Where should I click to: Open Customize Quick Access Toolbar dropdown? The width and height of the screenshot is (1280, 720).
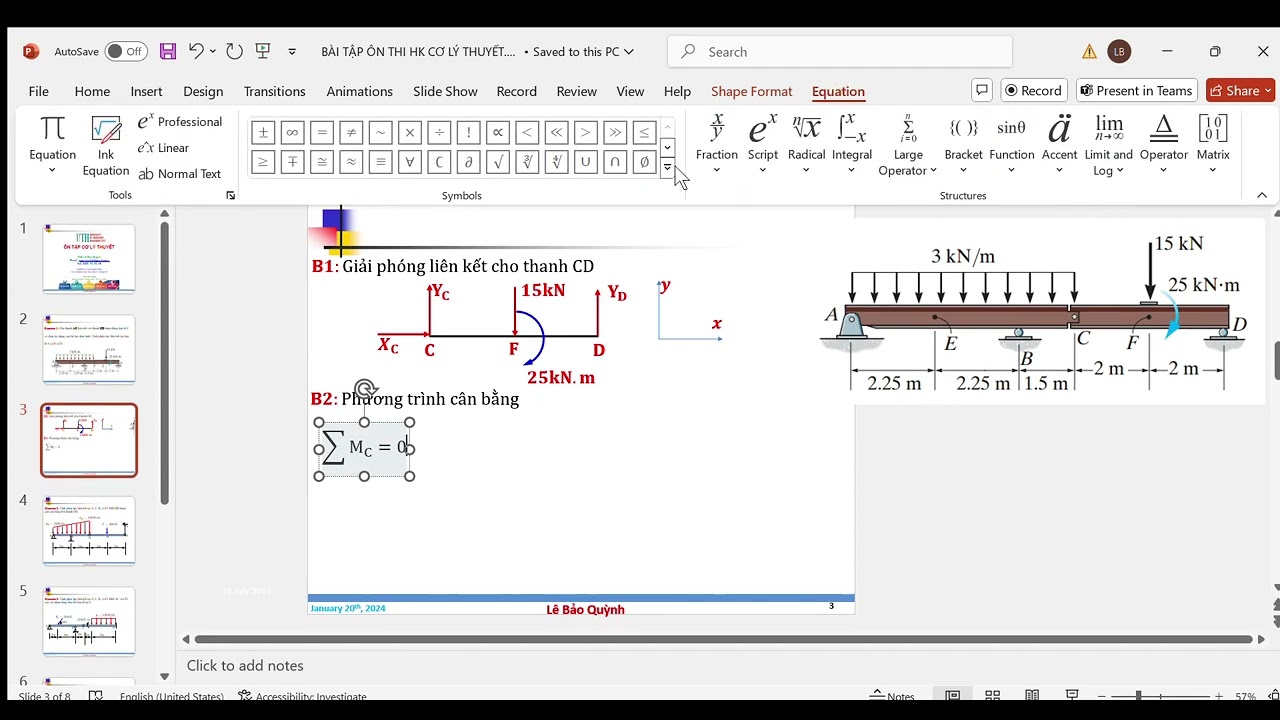click(292, 52)
